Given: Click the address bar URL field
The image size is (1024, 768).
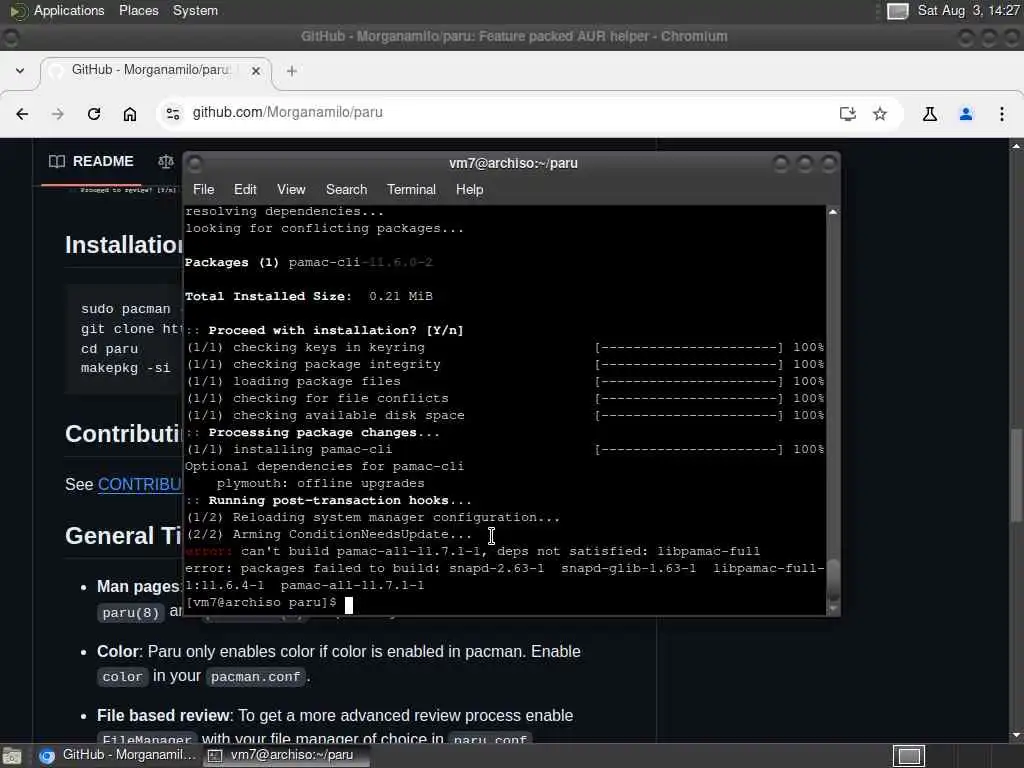Looking at the screenshot, I should (x=509, y=112).
